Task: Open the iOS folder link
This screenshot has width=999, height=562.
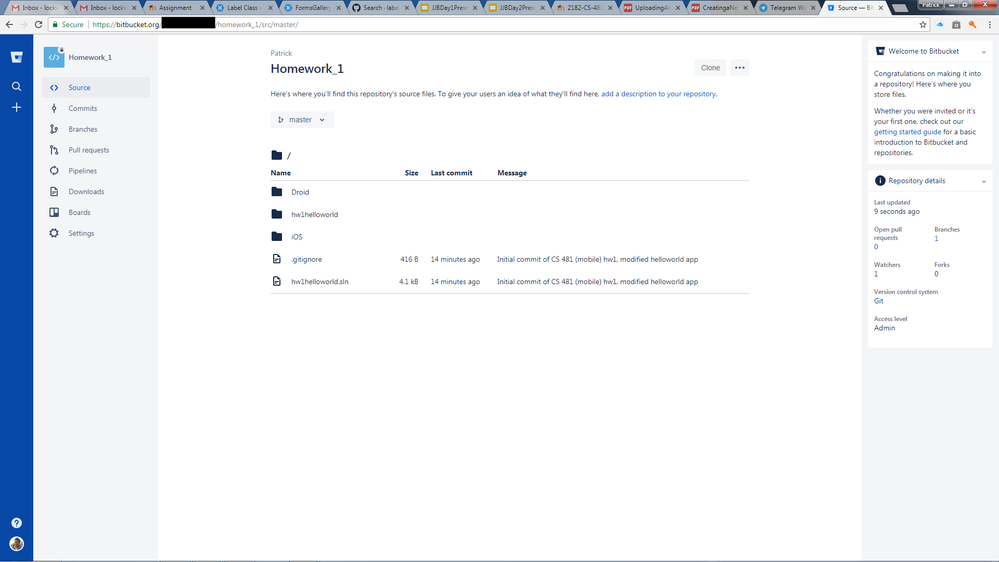Action: click(297, 236)
